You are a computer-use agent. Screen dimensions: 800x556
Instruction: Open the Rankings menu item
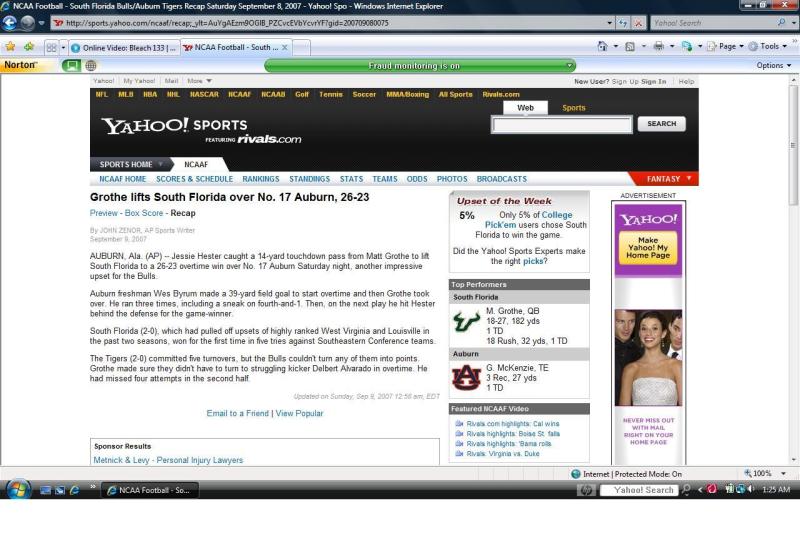pos(261,179)
